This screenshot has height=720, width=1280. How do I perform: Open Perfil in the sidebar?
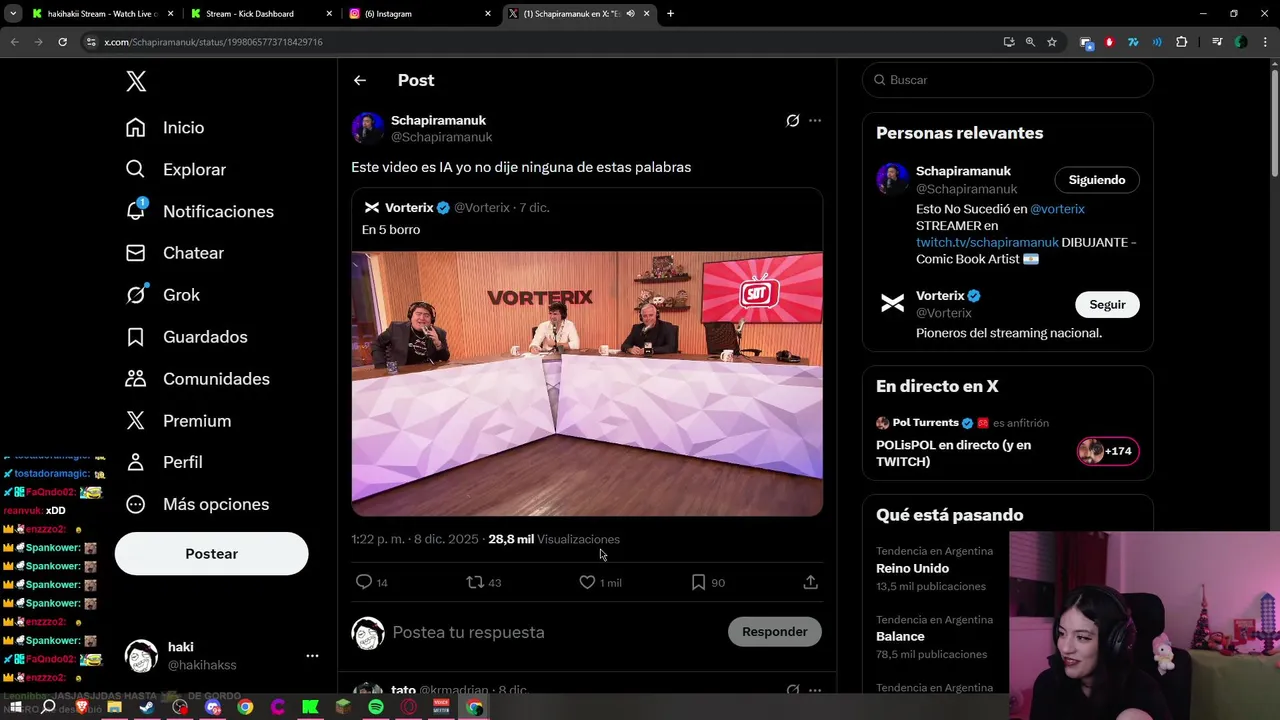pyautogui.click(x=164, y=462)
